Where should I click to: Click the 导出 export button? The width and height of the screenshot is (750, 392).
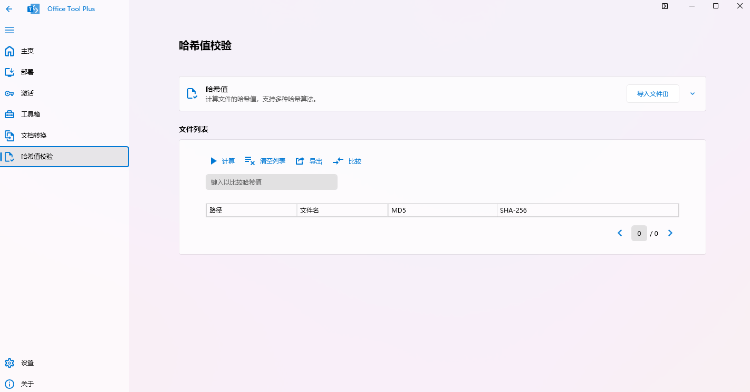pos(309,161)
